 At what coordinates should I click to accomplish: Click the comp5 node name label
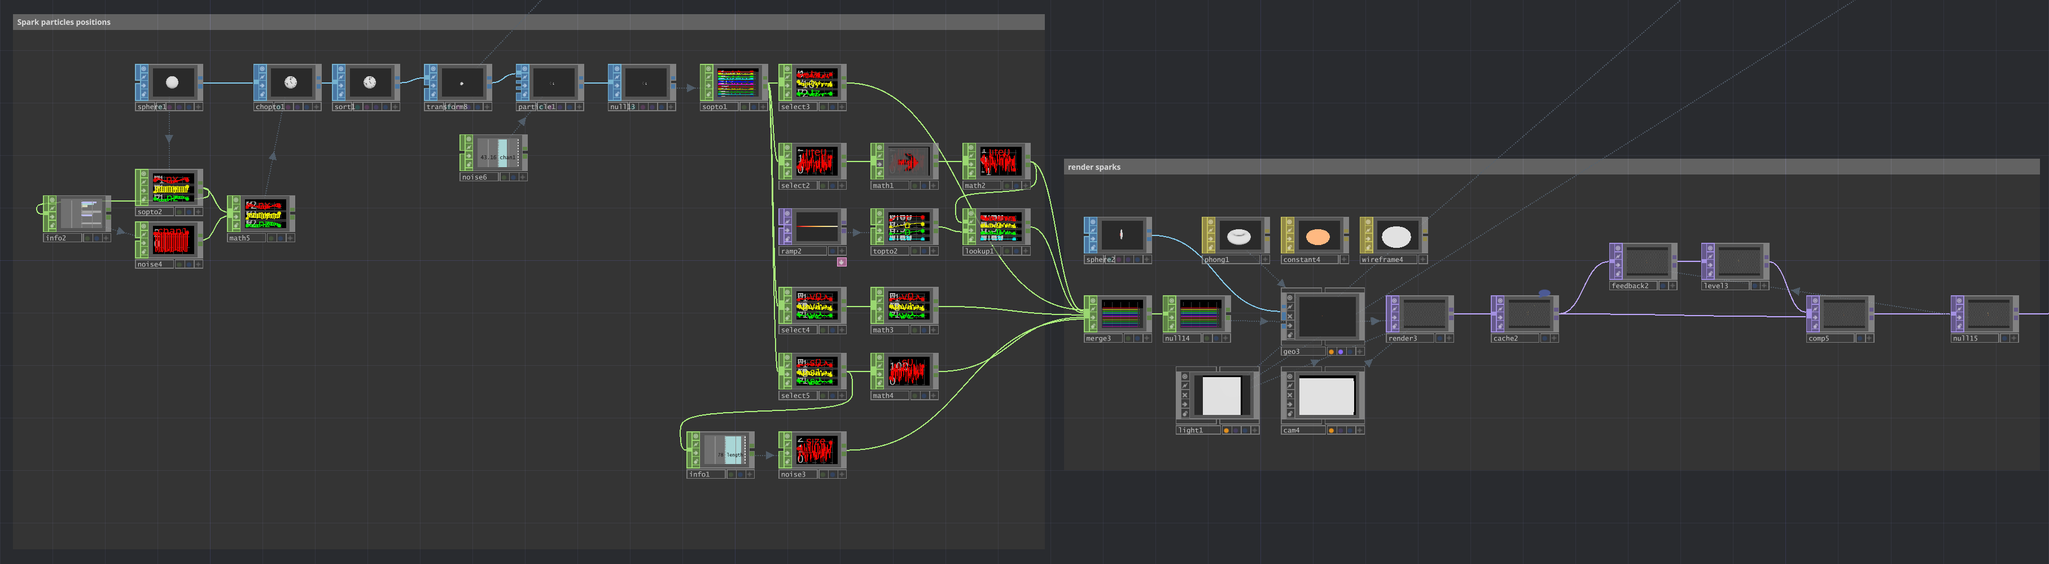1819,338
